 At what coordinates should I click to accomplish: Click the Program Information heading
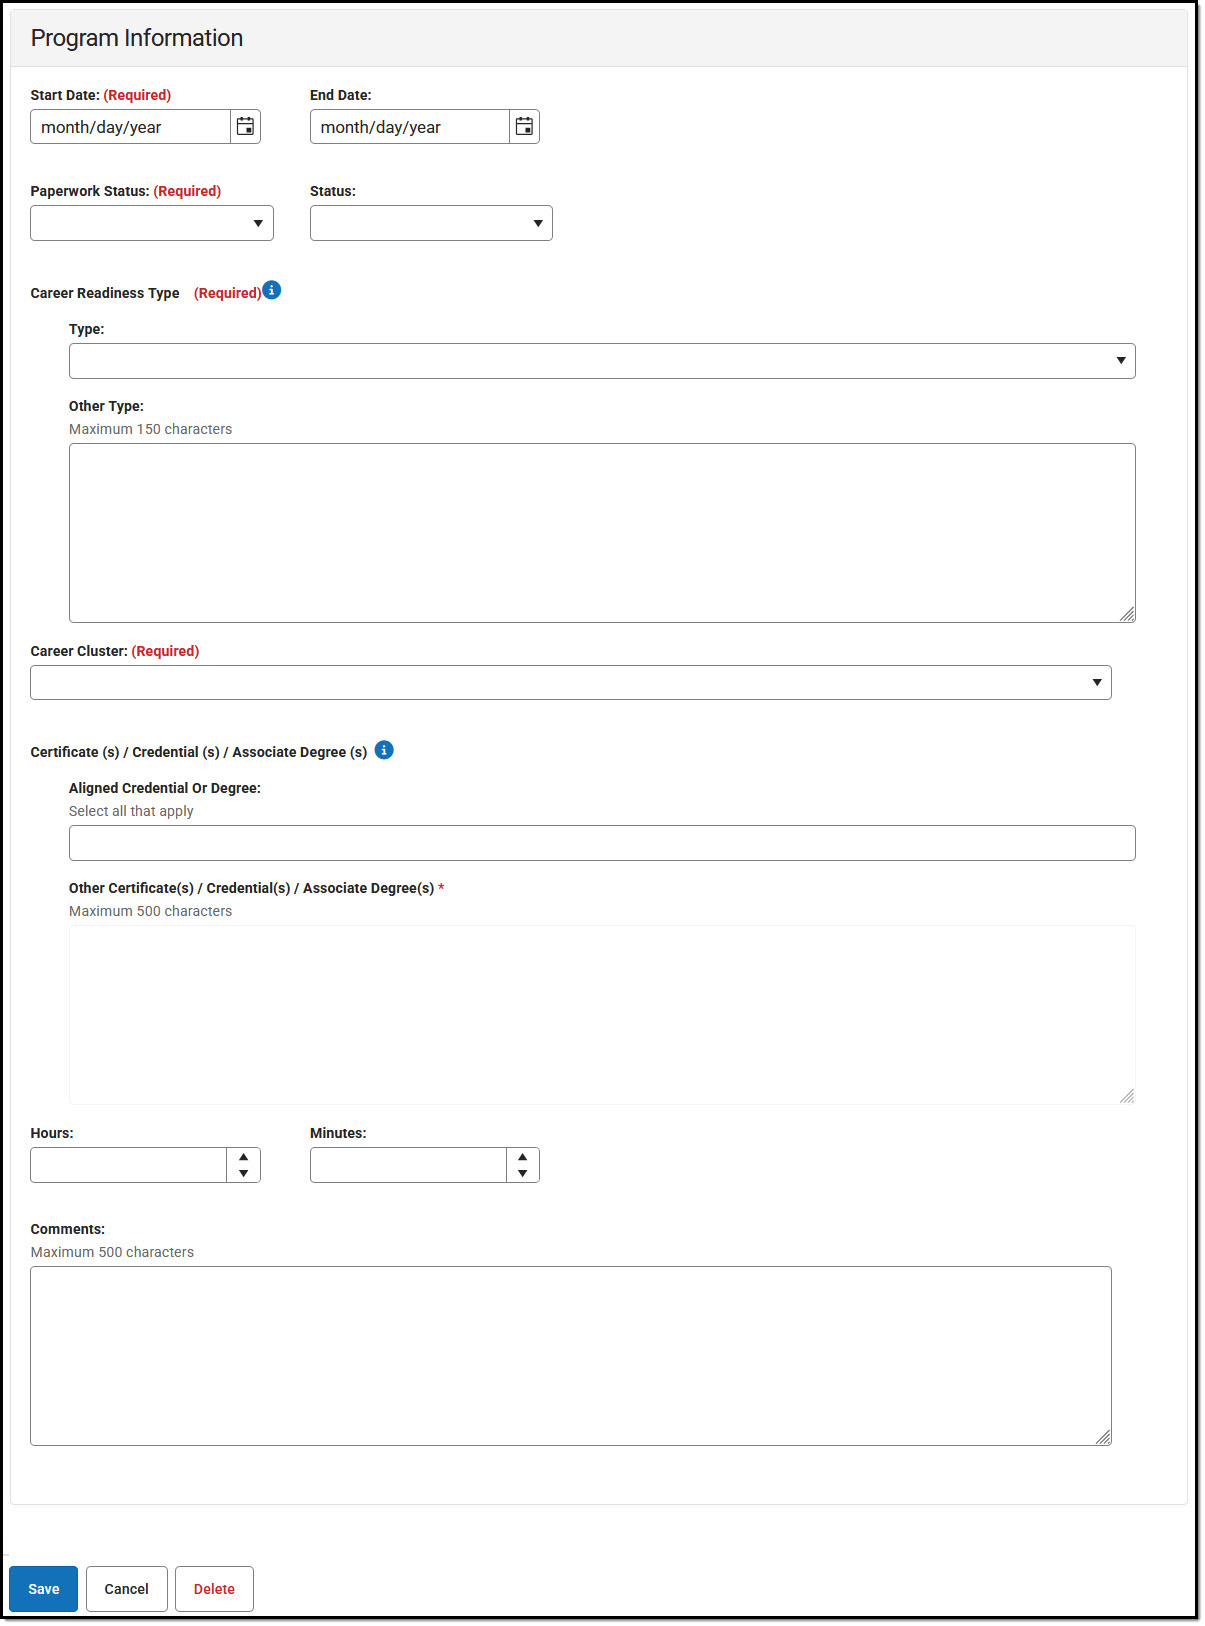[137, 38]
